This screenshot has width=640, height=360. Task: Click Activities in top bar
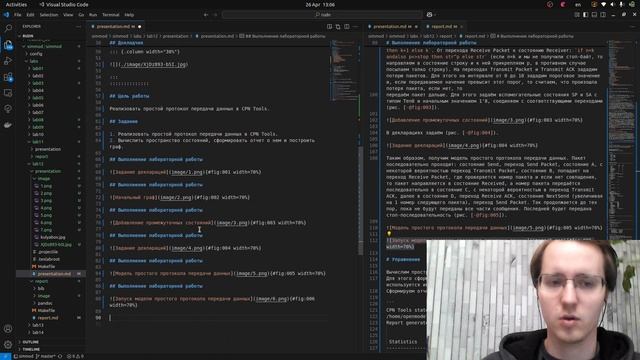16,4
